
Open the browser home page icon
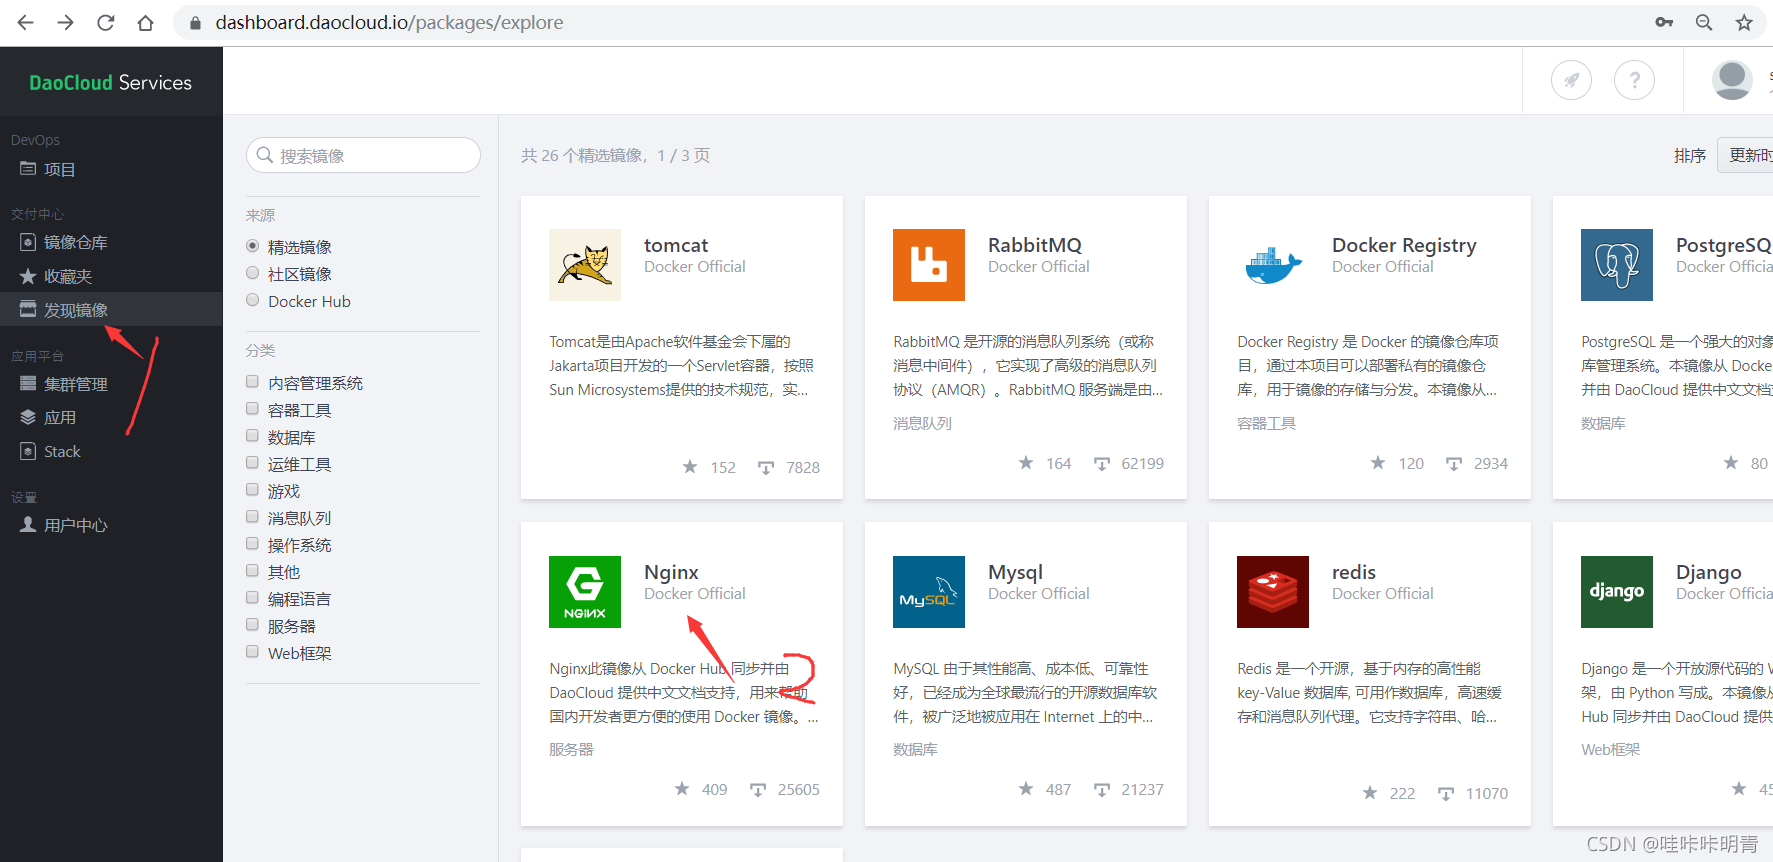pos(146,22)
